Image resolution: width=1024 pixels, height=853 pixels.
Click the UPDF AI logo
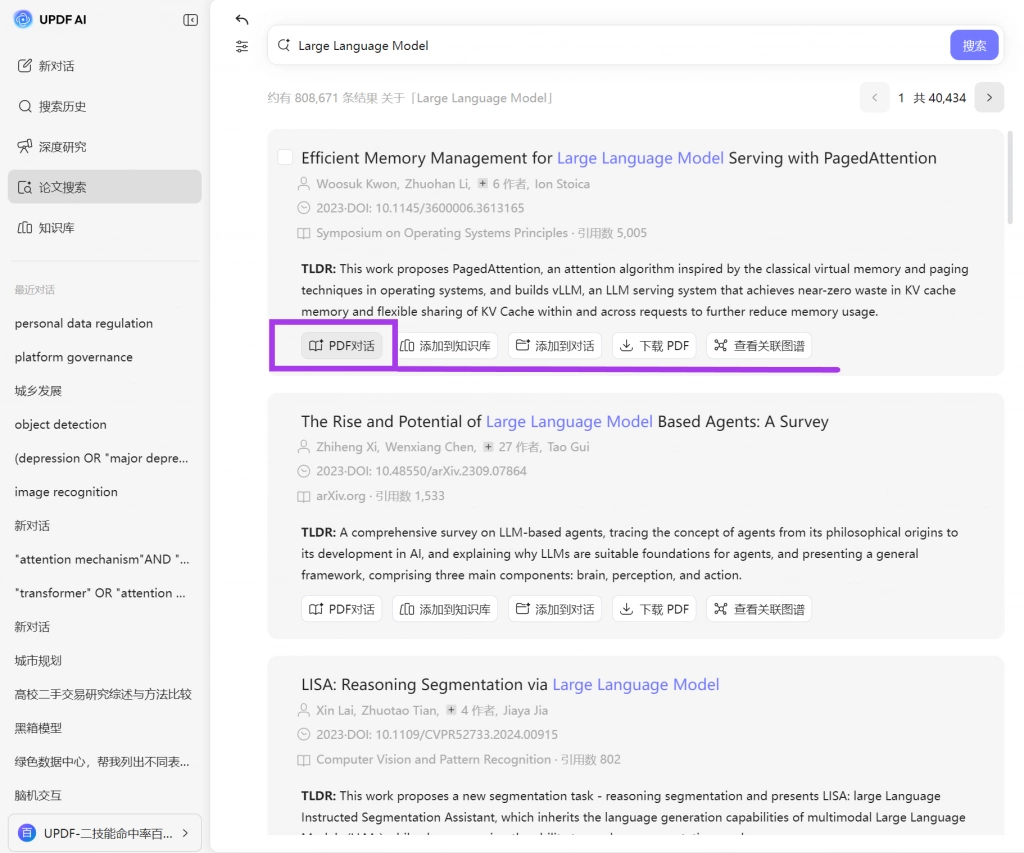[x=23, y=20]
